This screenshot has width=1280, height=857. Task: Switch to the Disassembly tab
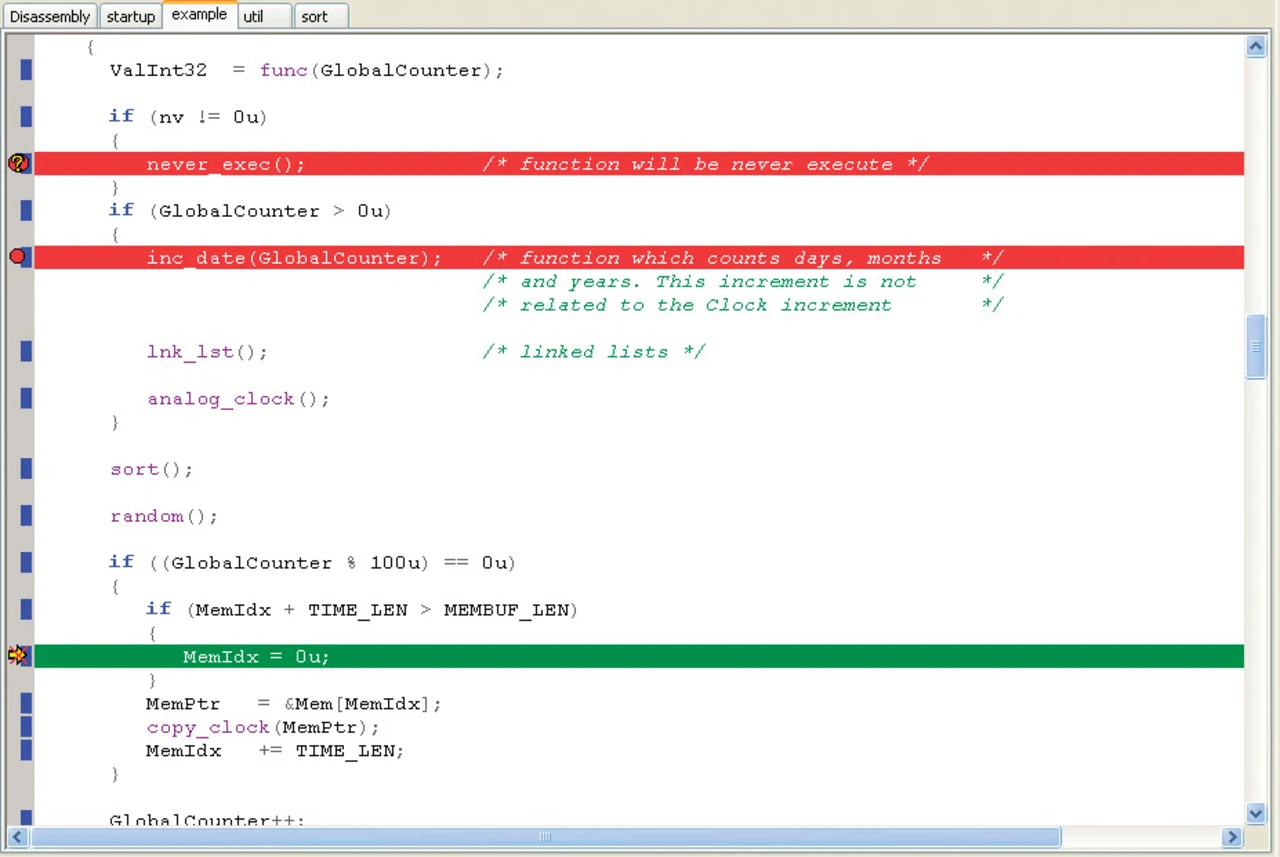[50, 17]
